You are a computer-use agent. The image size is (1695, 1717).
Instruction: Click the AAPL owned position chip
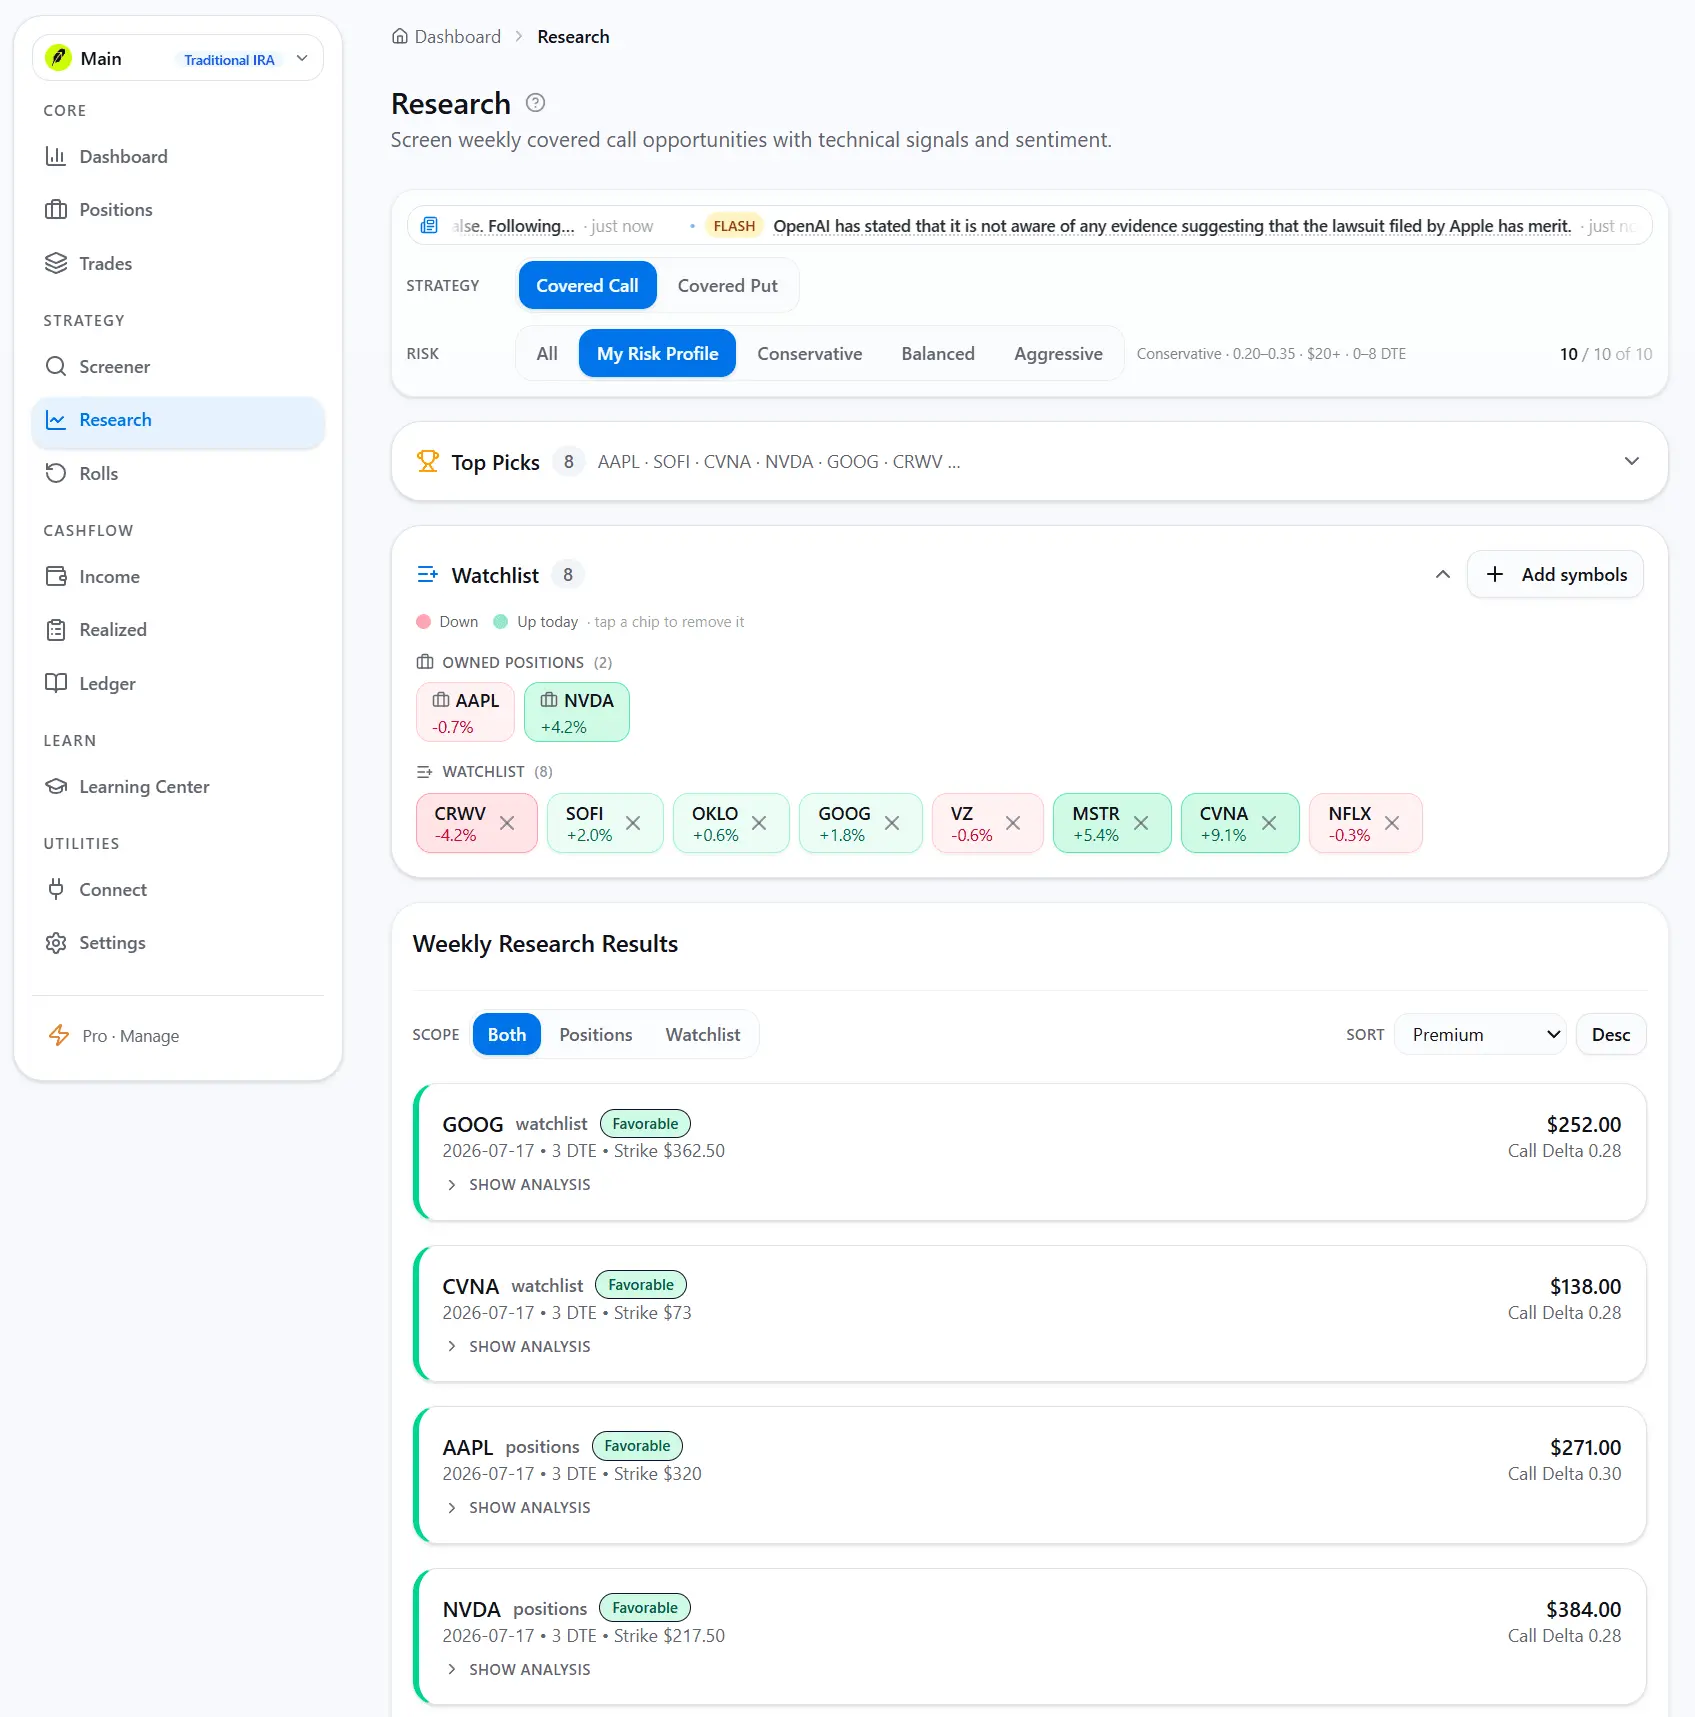465,712
